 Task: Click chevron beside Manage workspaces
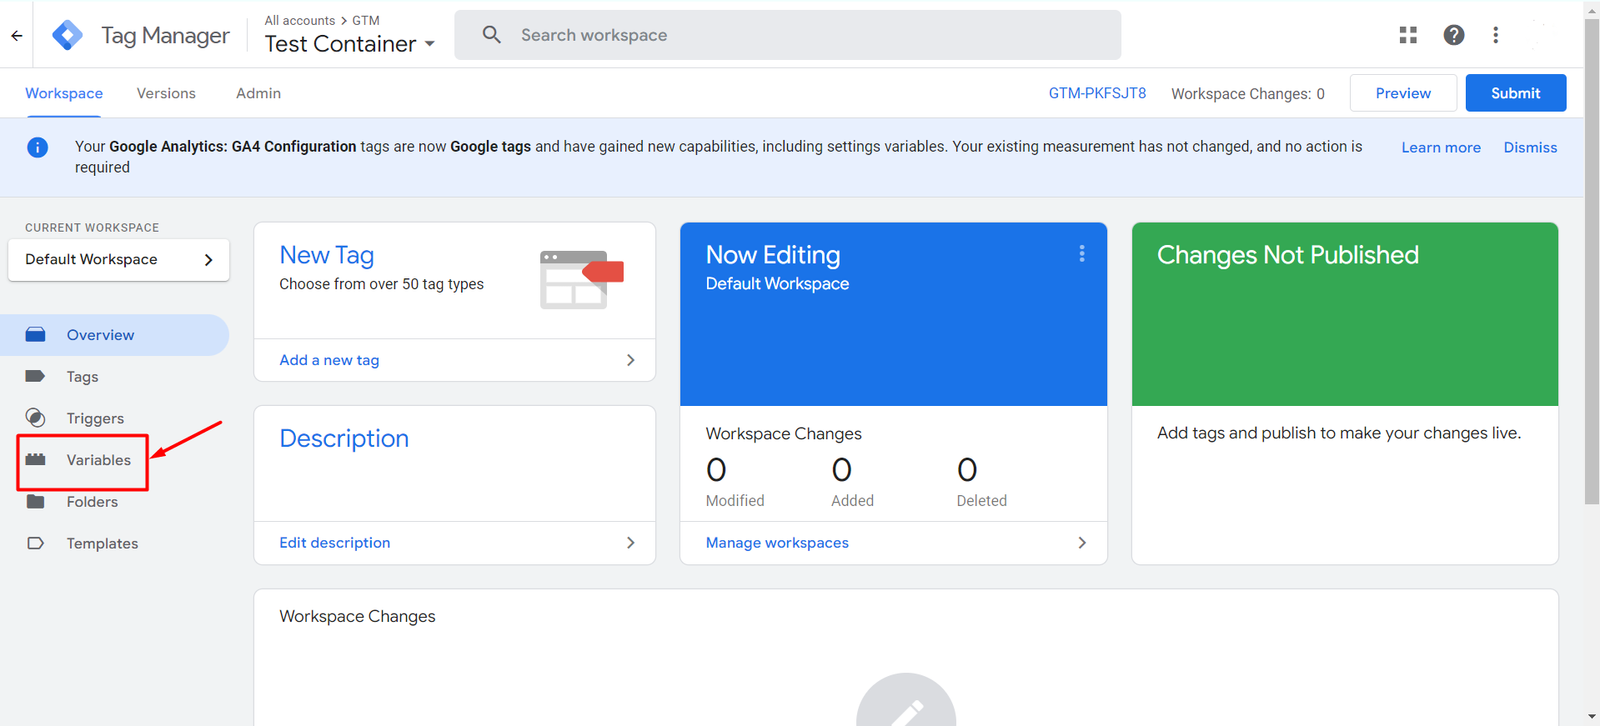1082,543
